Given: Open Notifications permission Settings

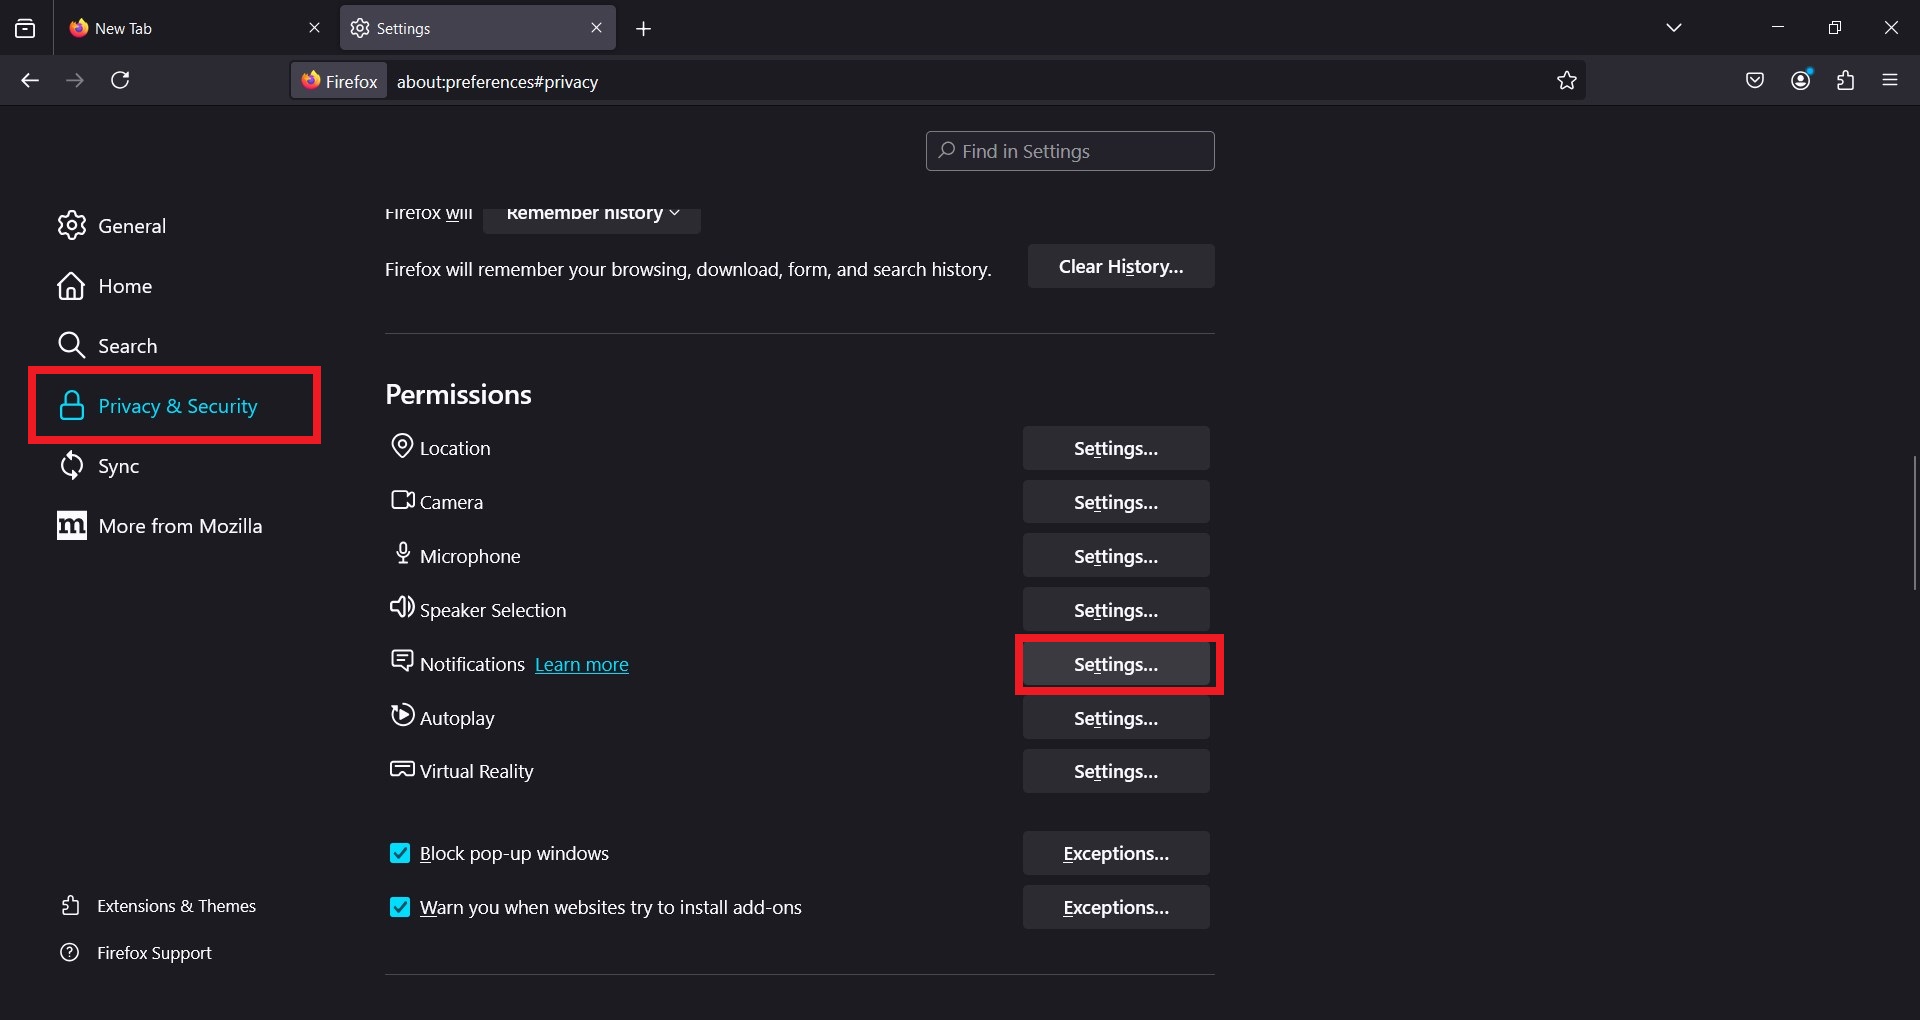Looking at the screenshot, I should [1116, 664].
